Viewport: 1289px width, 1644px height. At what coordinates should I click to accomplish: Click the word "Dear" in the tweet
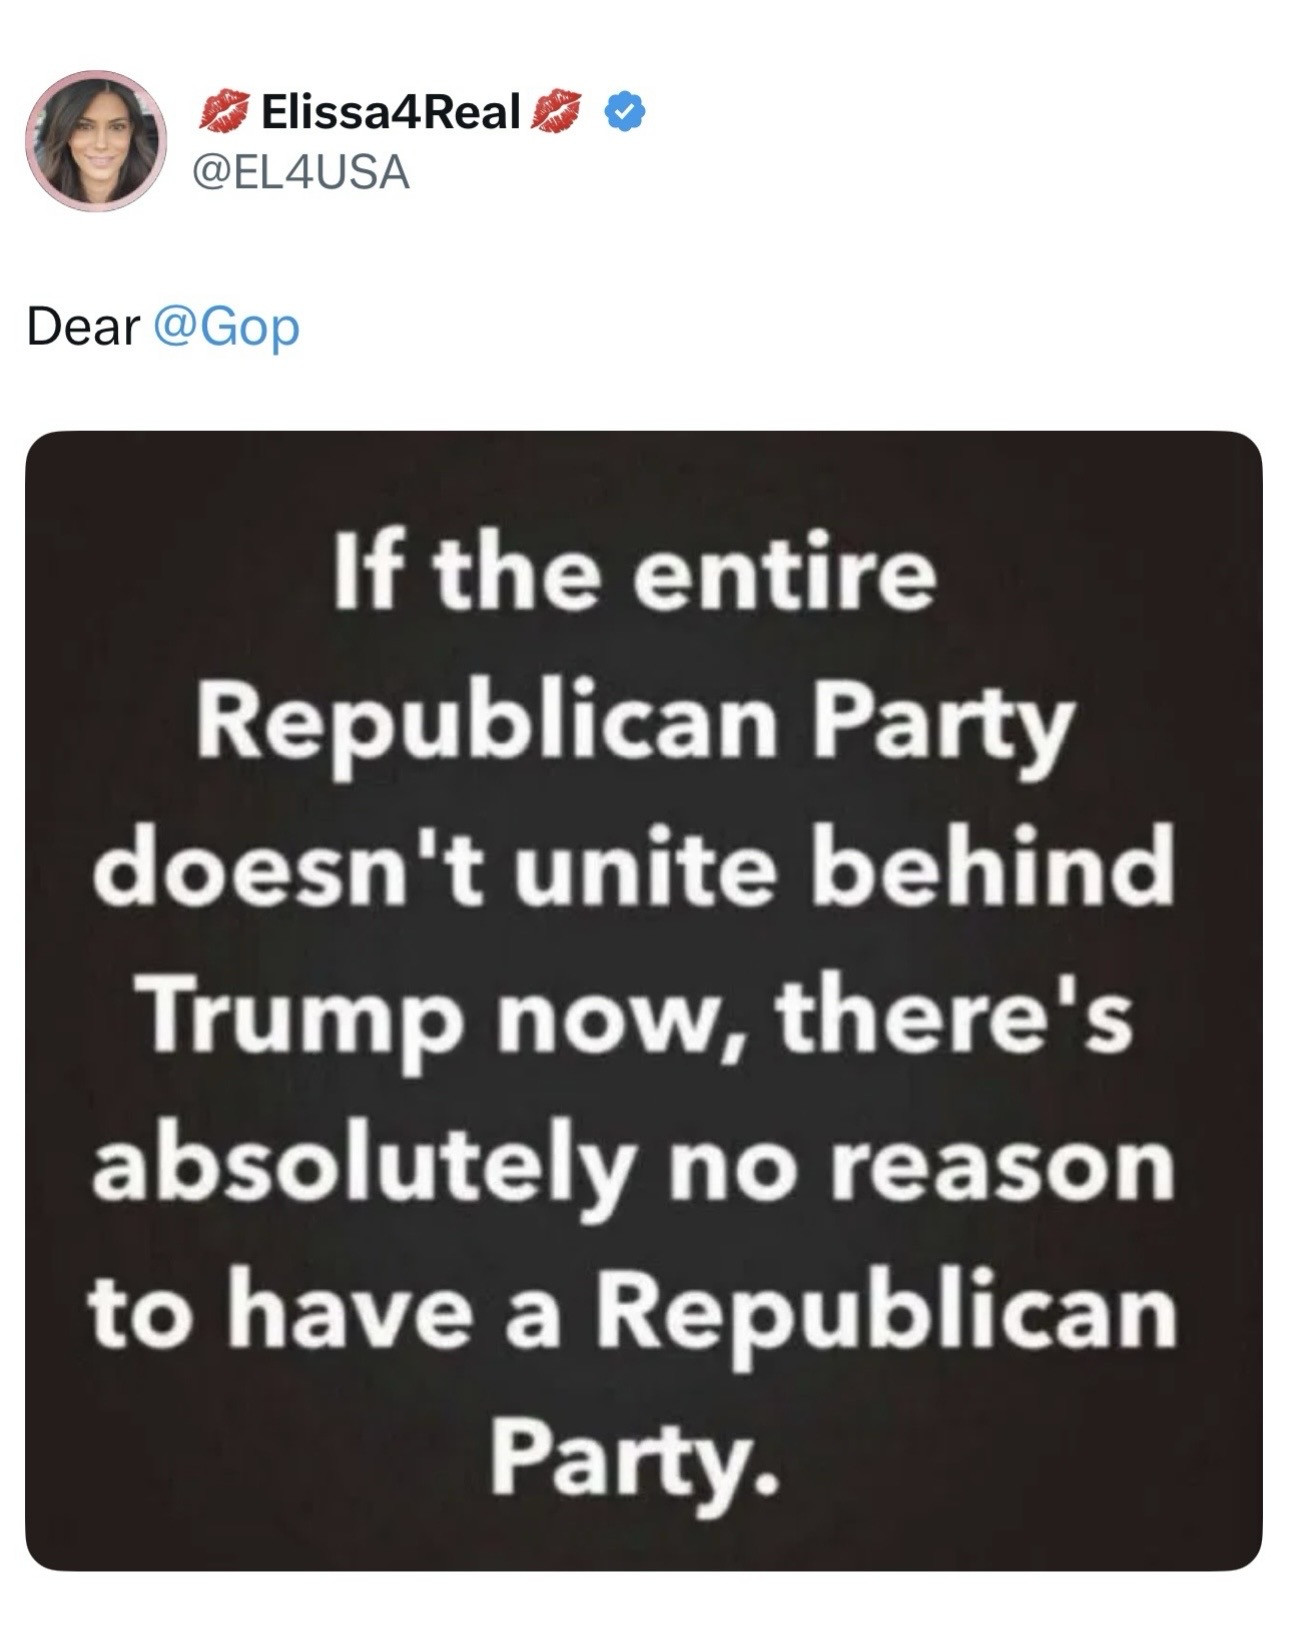point(83,327)
